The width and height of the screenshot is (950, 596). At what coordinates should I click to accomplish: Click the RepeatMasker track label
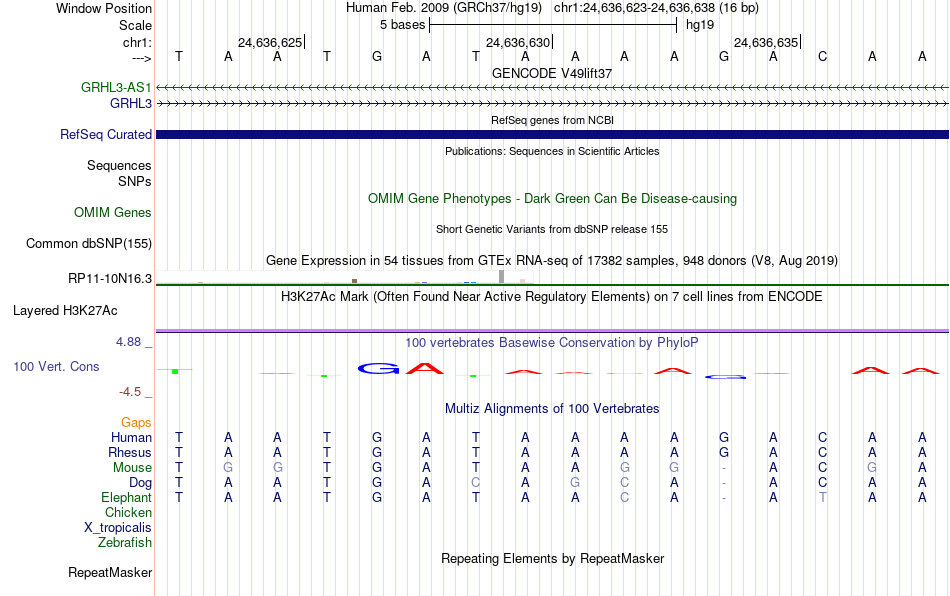110,572
